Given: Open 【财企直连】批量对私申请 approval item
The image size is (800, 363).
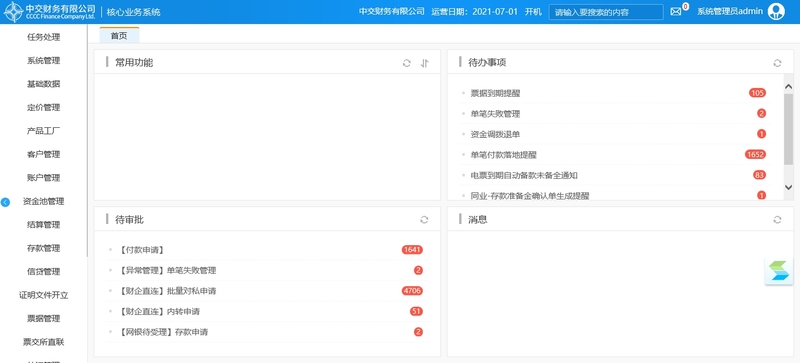Looking at the screenshot, I should click(x=167, y=291).
